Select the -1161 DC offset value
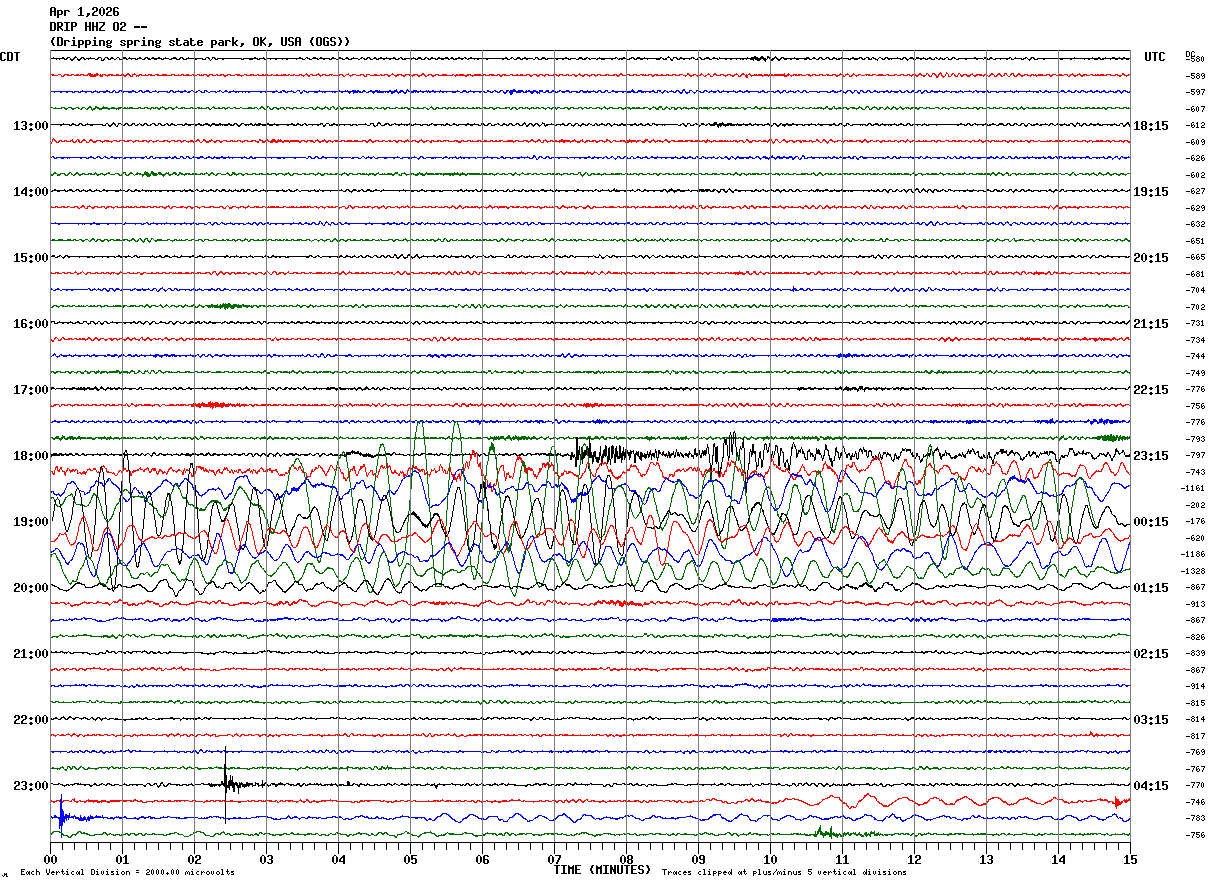This screenshot has height=886, width=1210. click(1194, 489)
